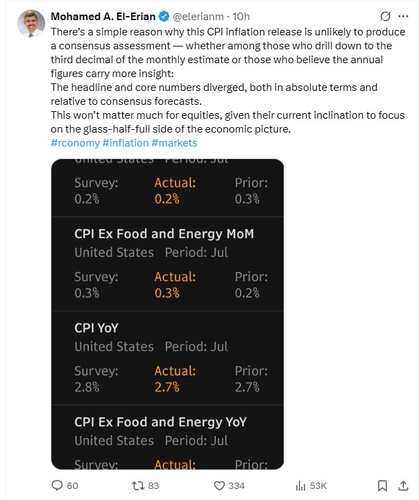Click the blue verified badge
419x500 pixels.
point(164,16)
